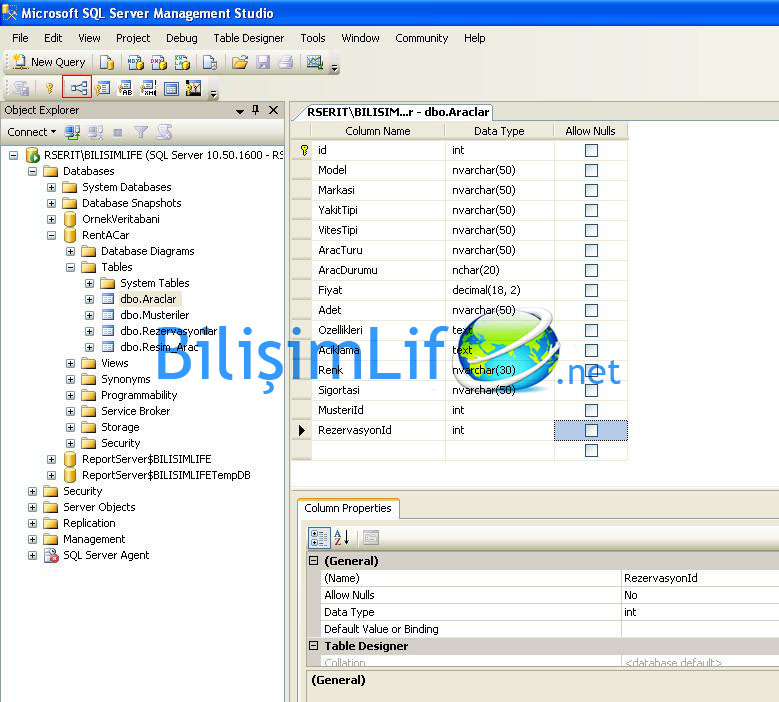Viewport: 779px width, 702px height.
Task: Click the Manage Check Constraints icon
Action: pos(171,88)
